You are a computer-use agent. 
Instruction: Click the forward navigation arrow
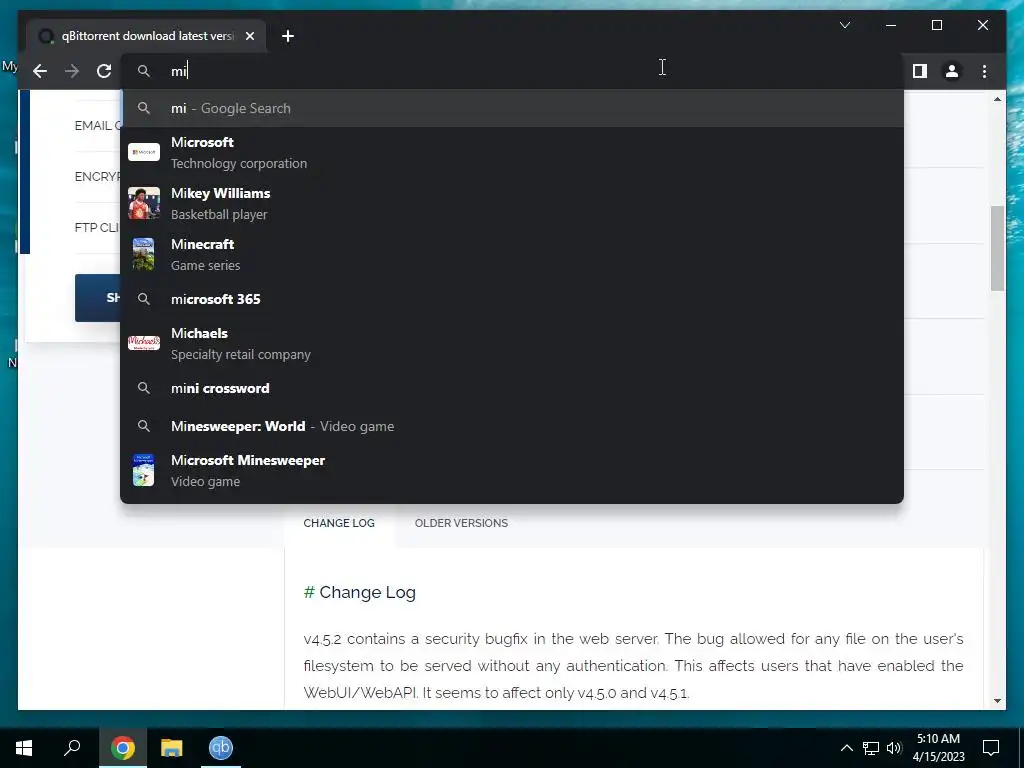(72, 71)
